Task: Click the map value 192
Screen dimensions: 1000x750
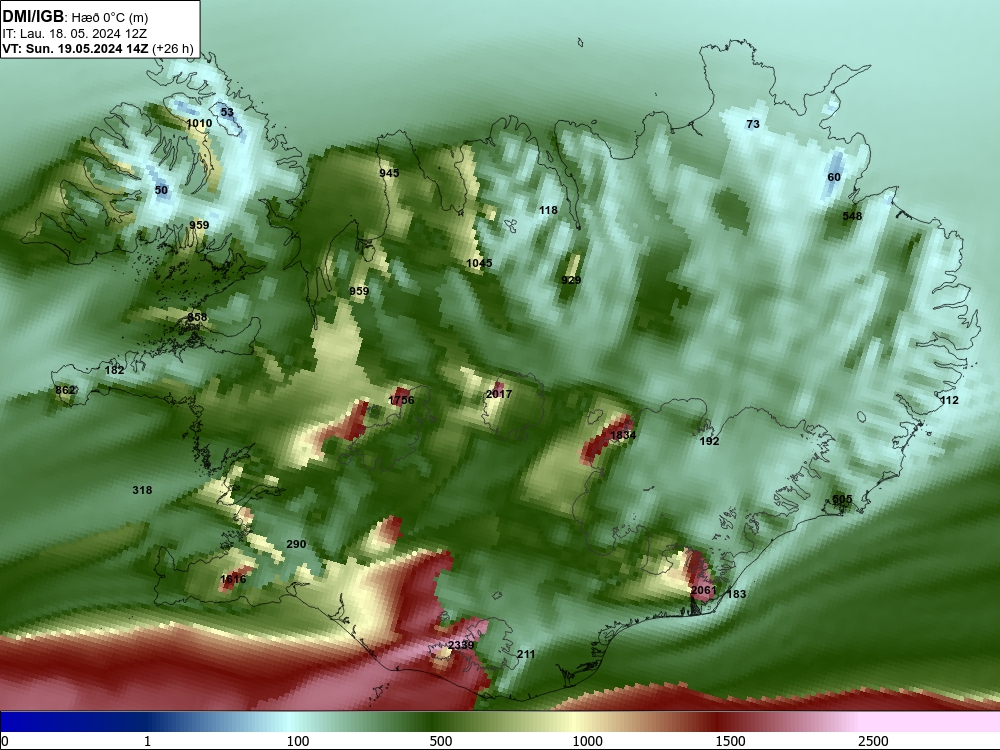Action: [709, 441]
